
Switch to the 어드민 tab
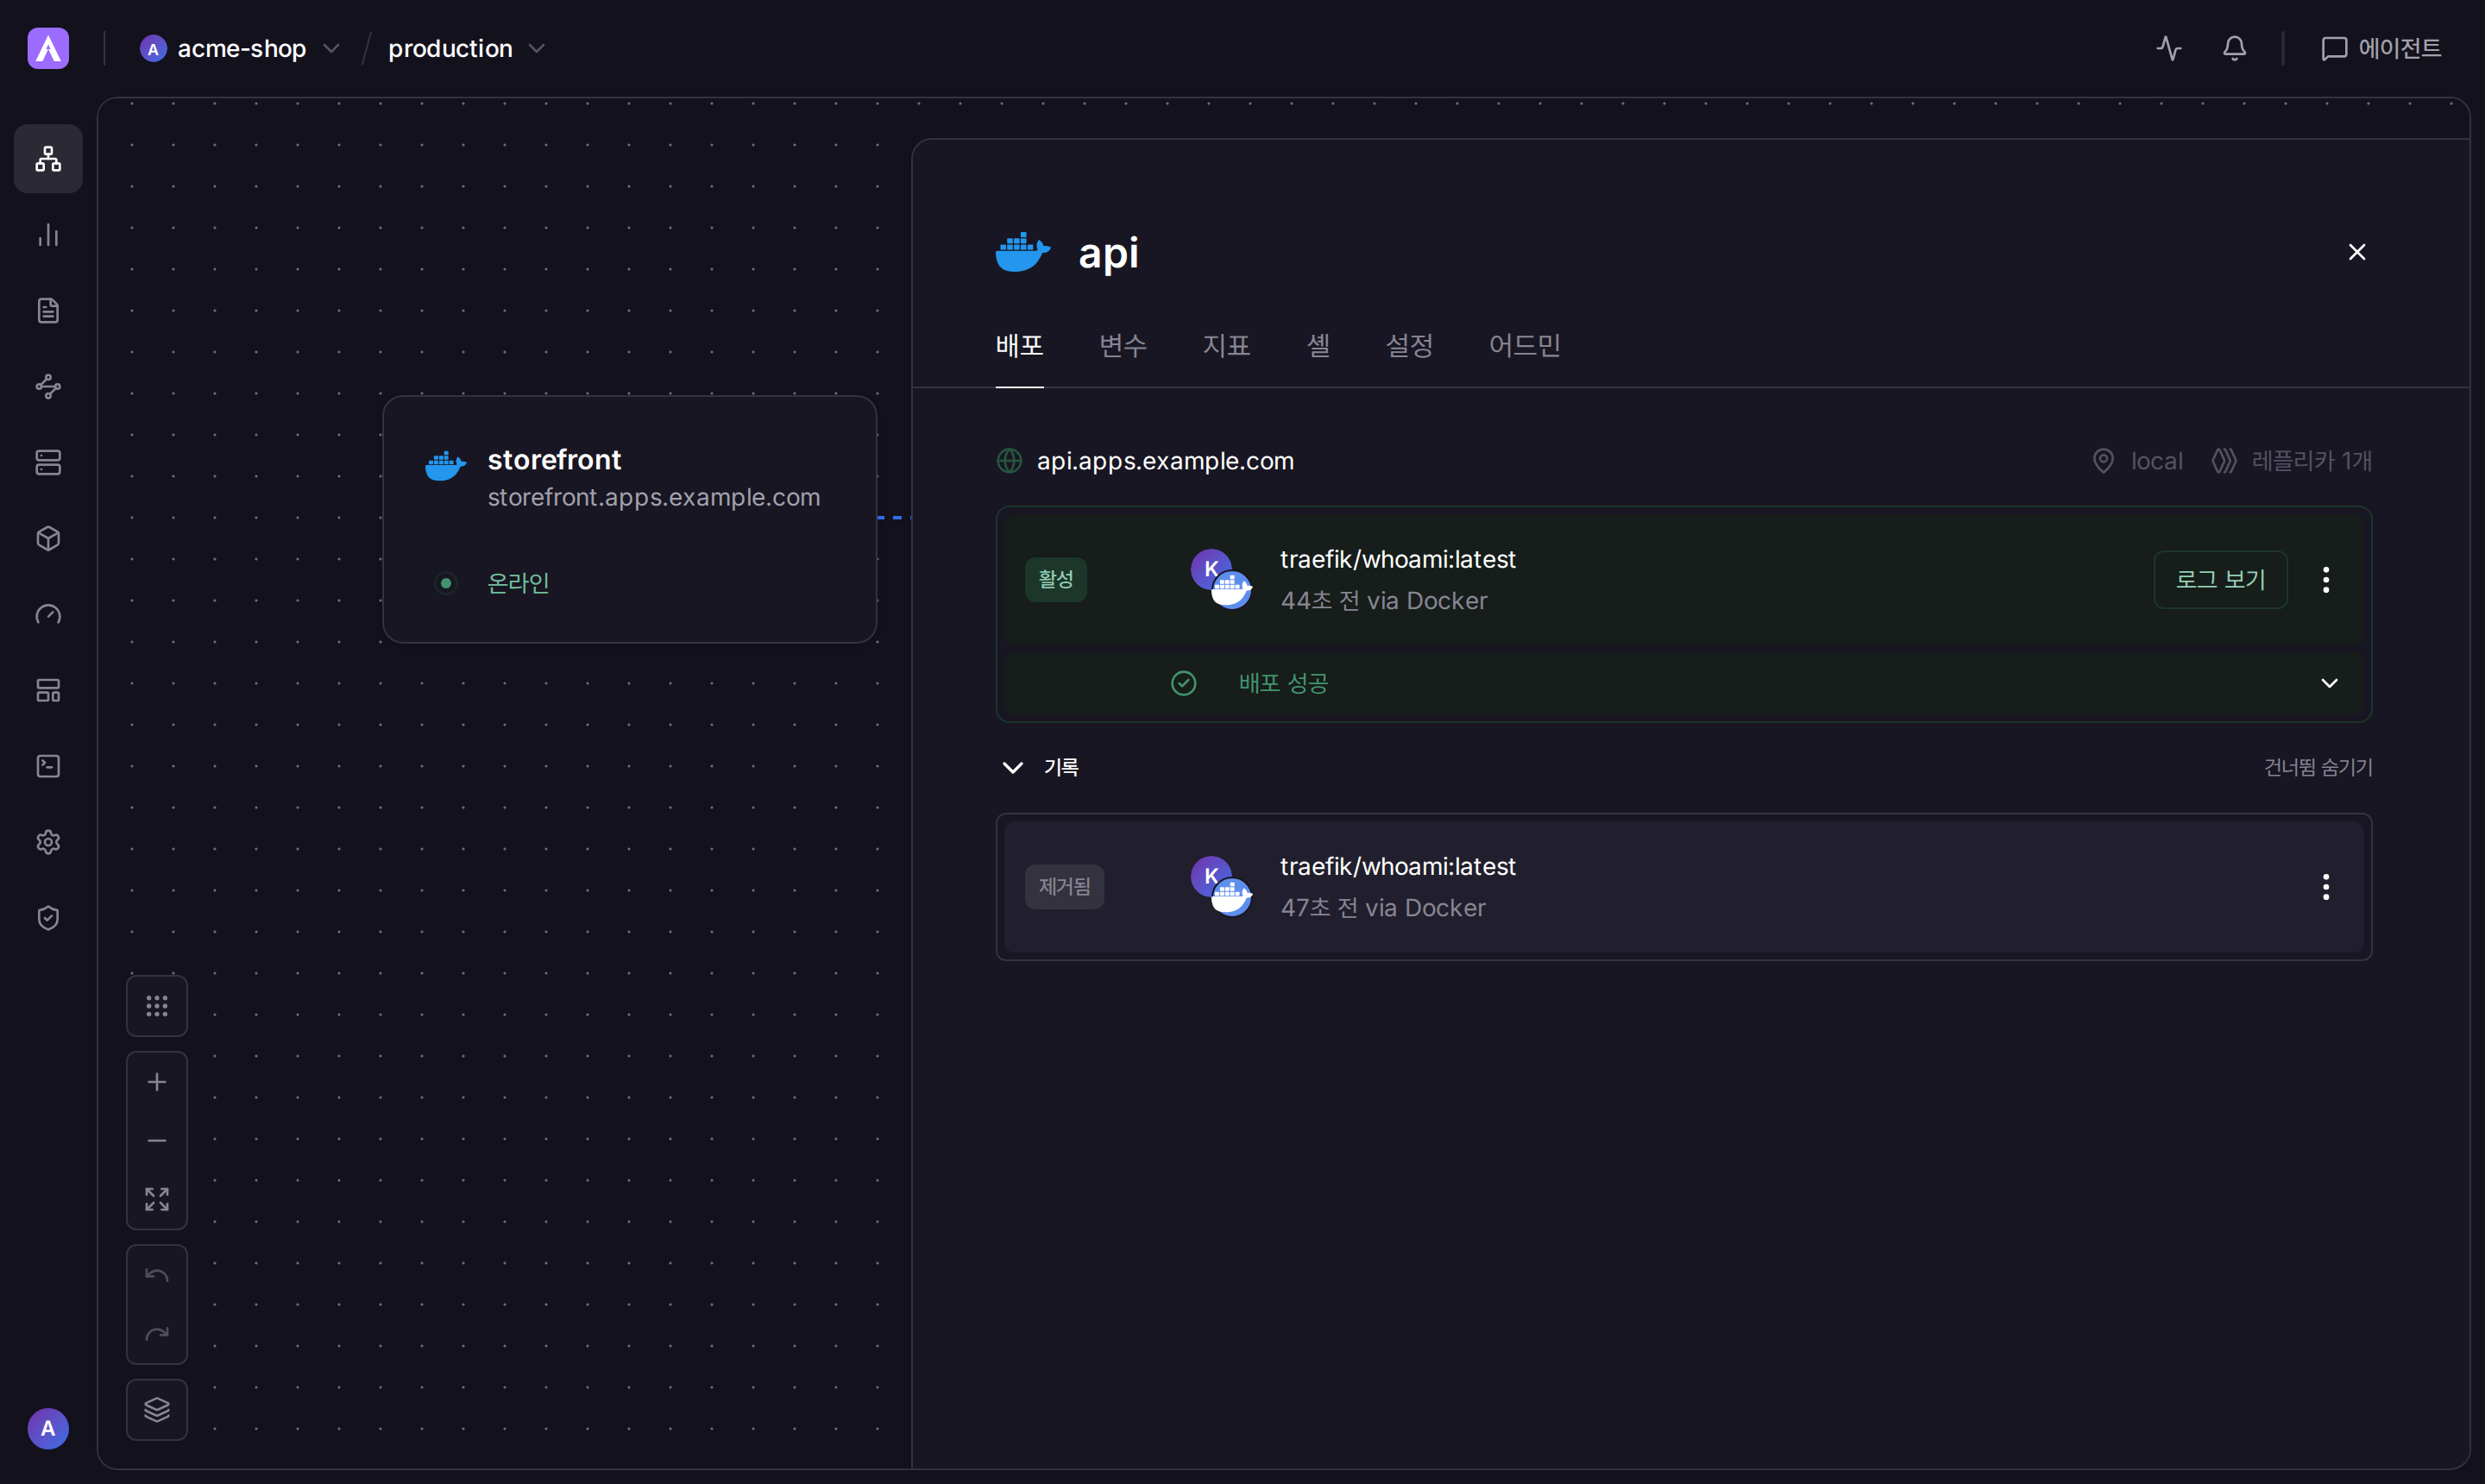click(x=1524, y=346)
